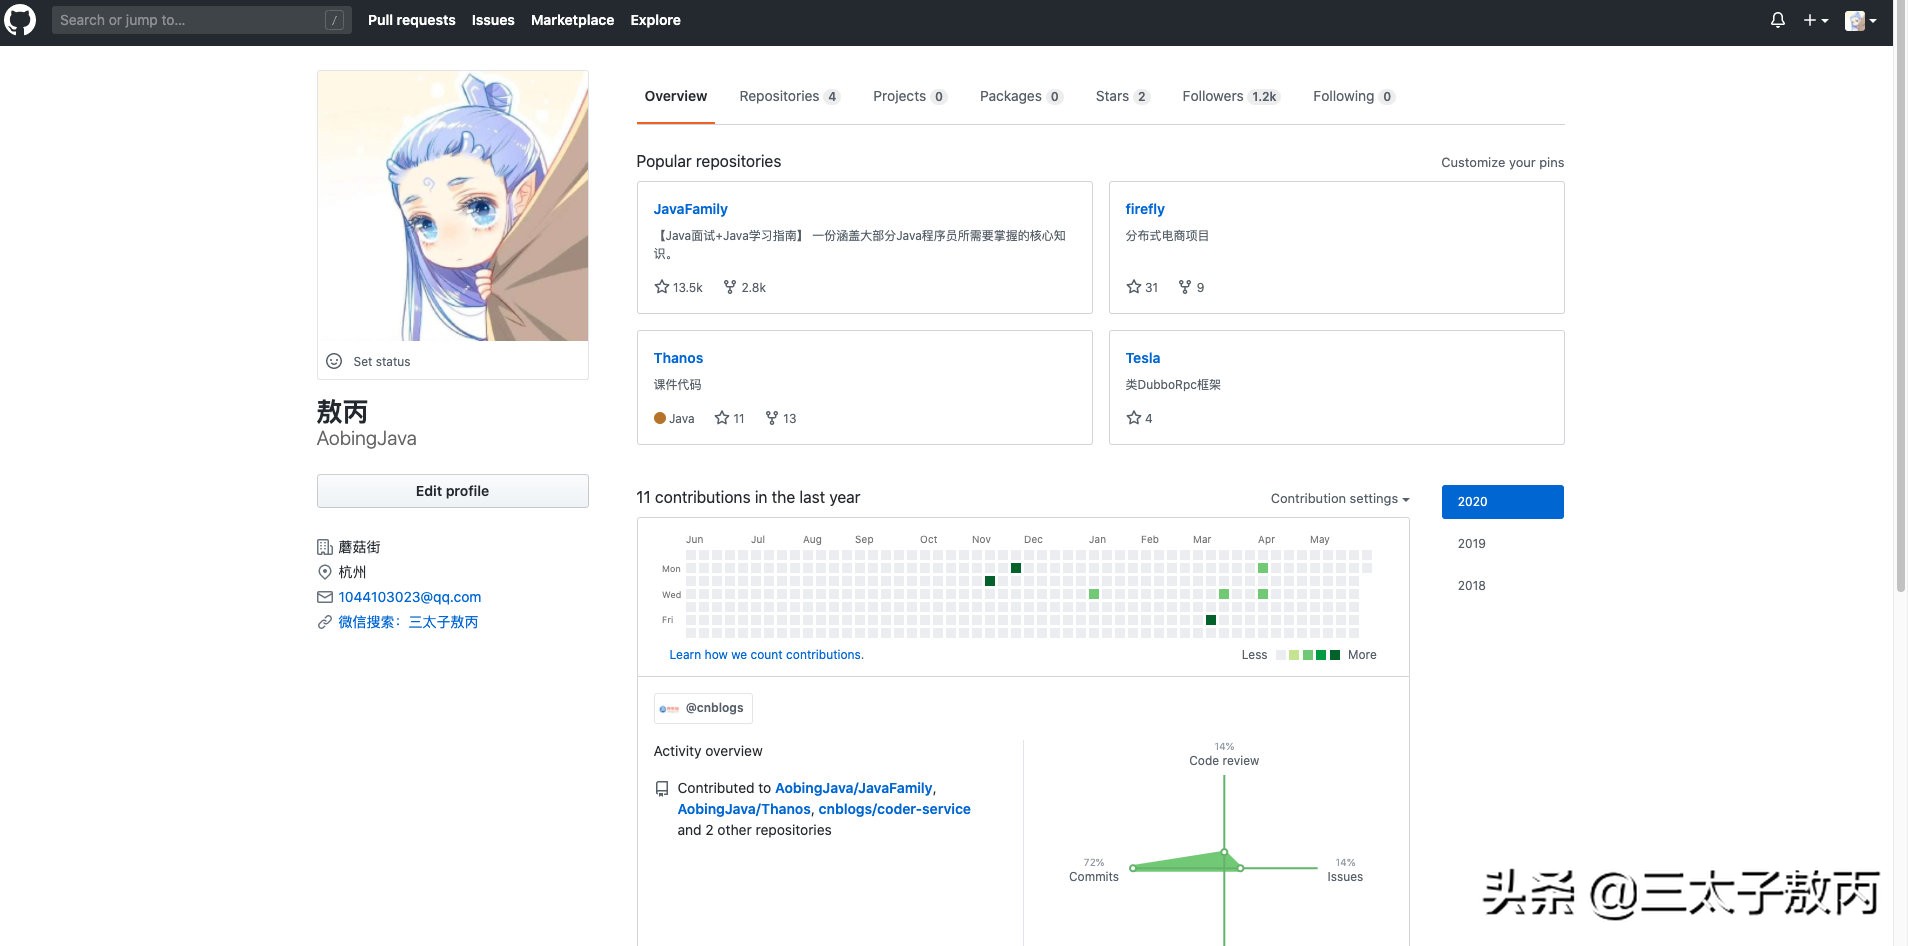Screen dimensions: 1908x946
Task: Switch to the Repositories tab
Action: pos(788,96)
